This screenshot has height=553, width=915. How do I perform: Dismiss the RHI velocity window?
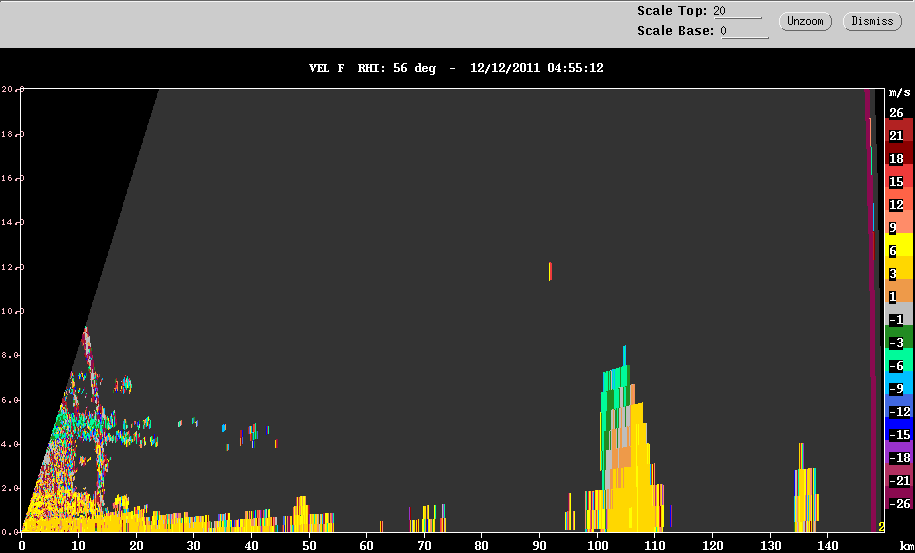tap(872, 22)
